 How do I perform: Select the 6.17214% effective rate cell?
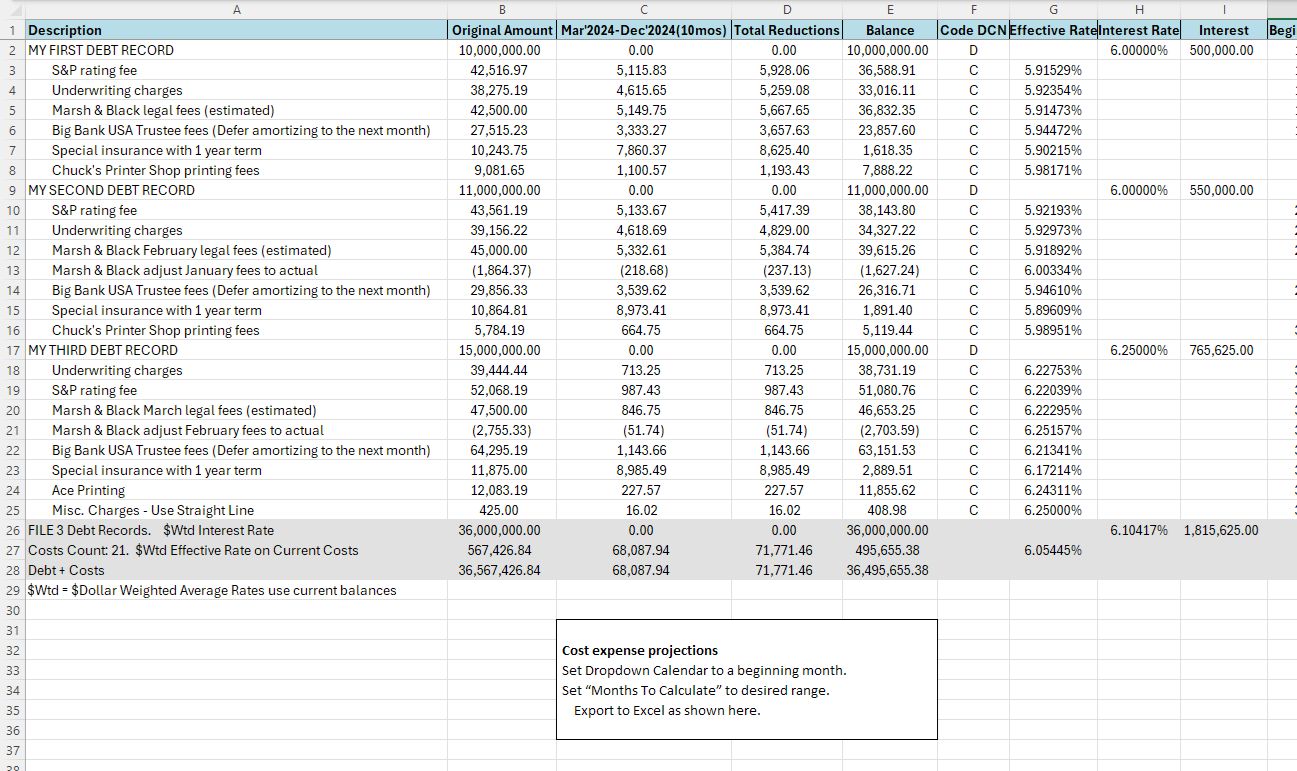[1053, 470]
